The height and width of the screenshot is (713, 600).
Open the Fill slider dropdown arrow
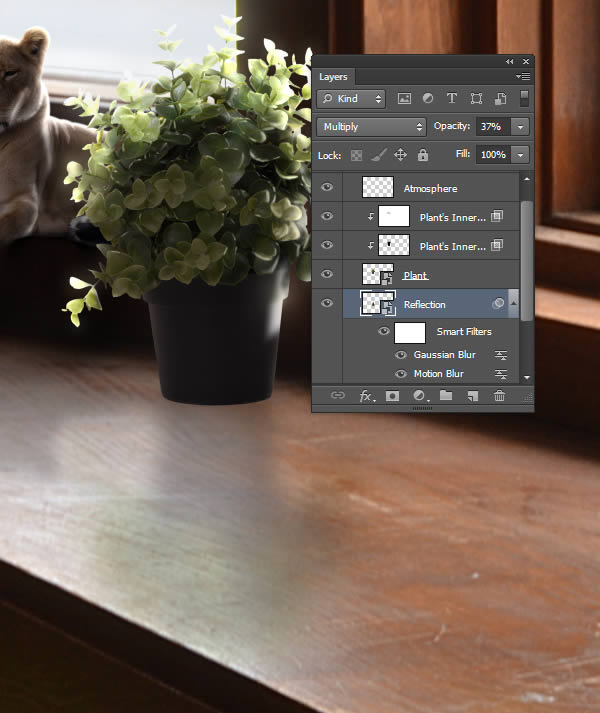click(520, 155)
